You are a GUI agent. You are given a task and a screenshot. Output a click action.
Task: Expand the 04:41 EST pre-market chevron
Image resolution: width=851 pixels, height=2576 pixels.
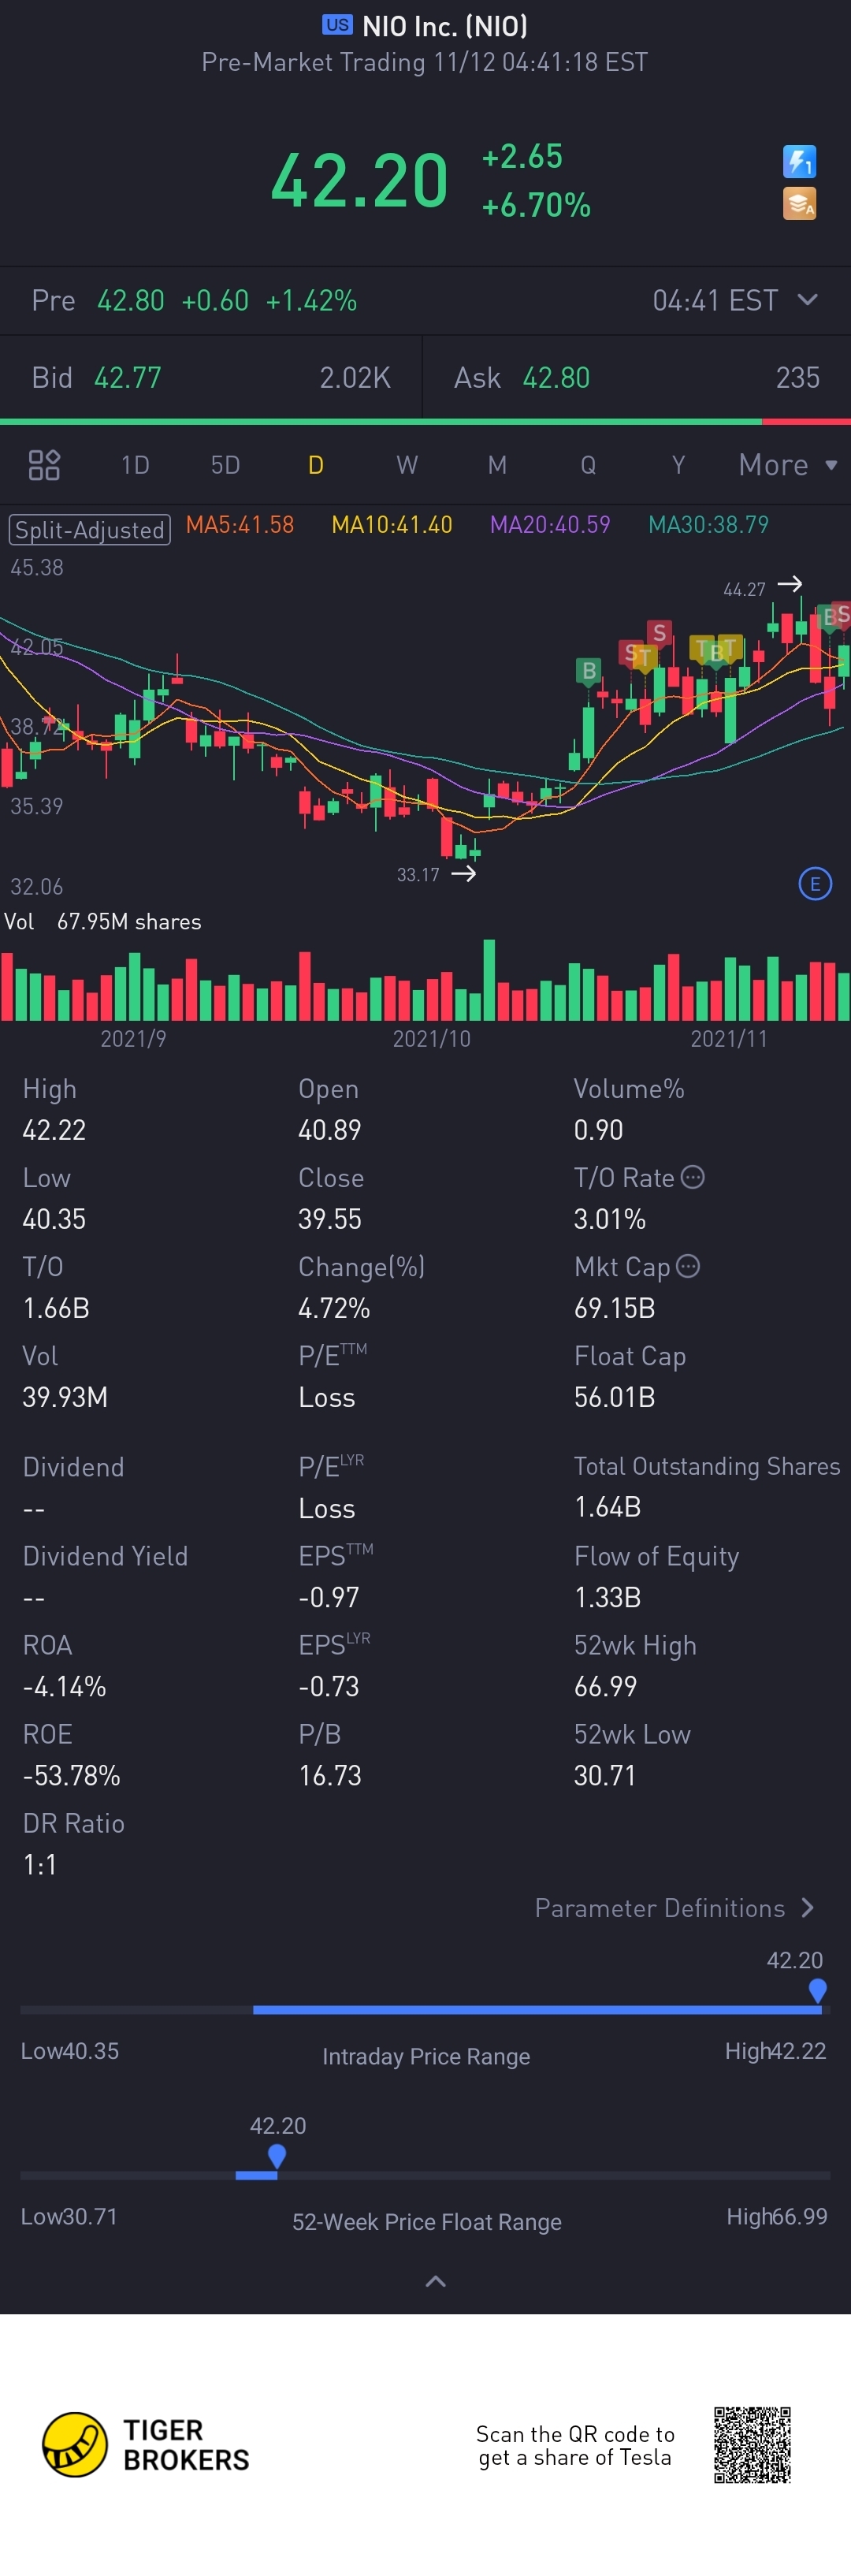pyautogui.click(x=808, y=300)
